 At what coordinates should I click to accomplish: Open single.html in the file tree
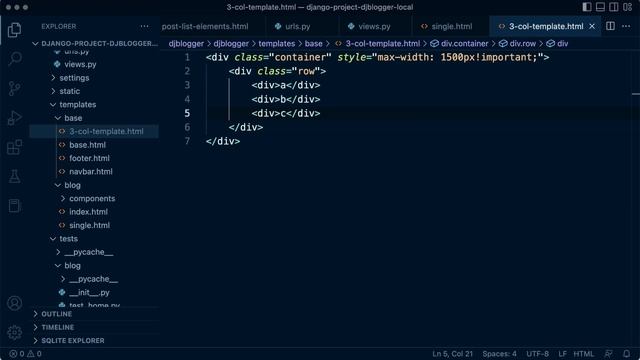coord(89,225)
